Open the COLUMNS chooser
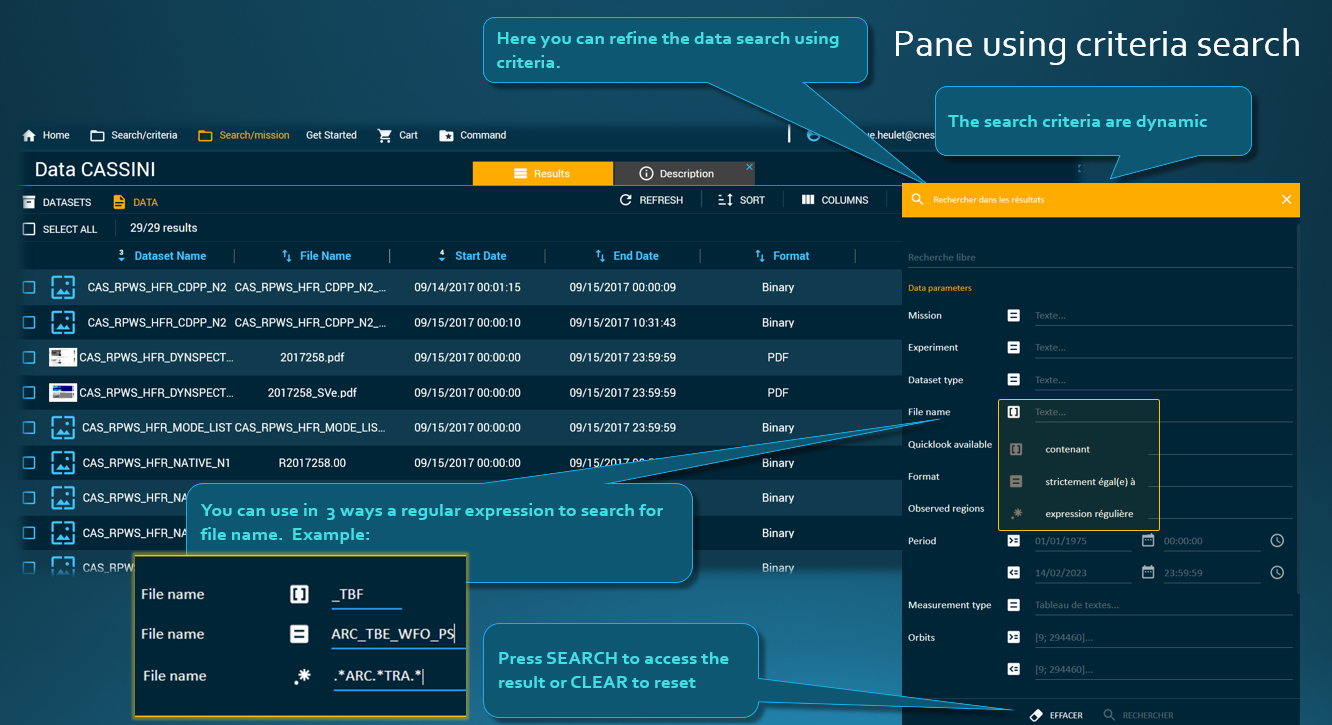The height and width of the screenshot is (725, 1332). coord(835,200)
